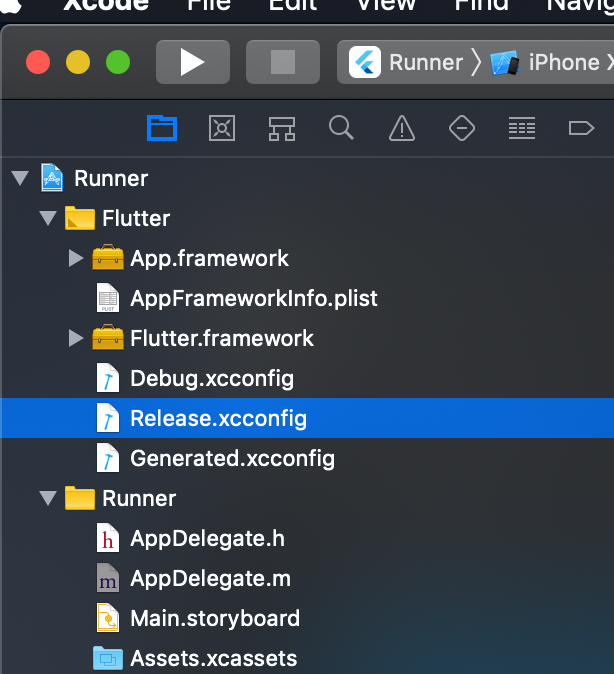Click the Main.storyboard file icon
The image size is (614, 674).
[107, 618]
